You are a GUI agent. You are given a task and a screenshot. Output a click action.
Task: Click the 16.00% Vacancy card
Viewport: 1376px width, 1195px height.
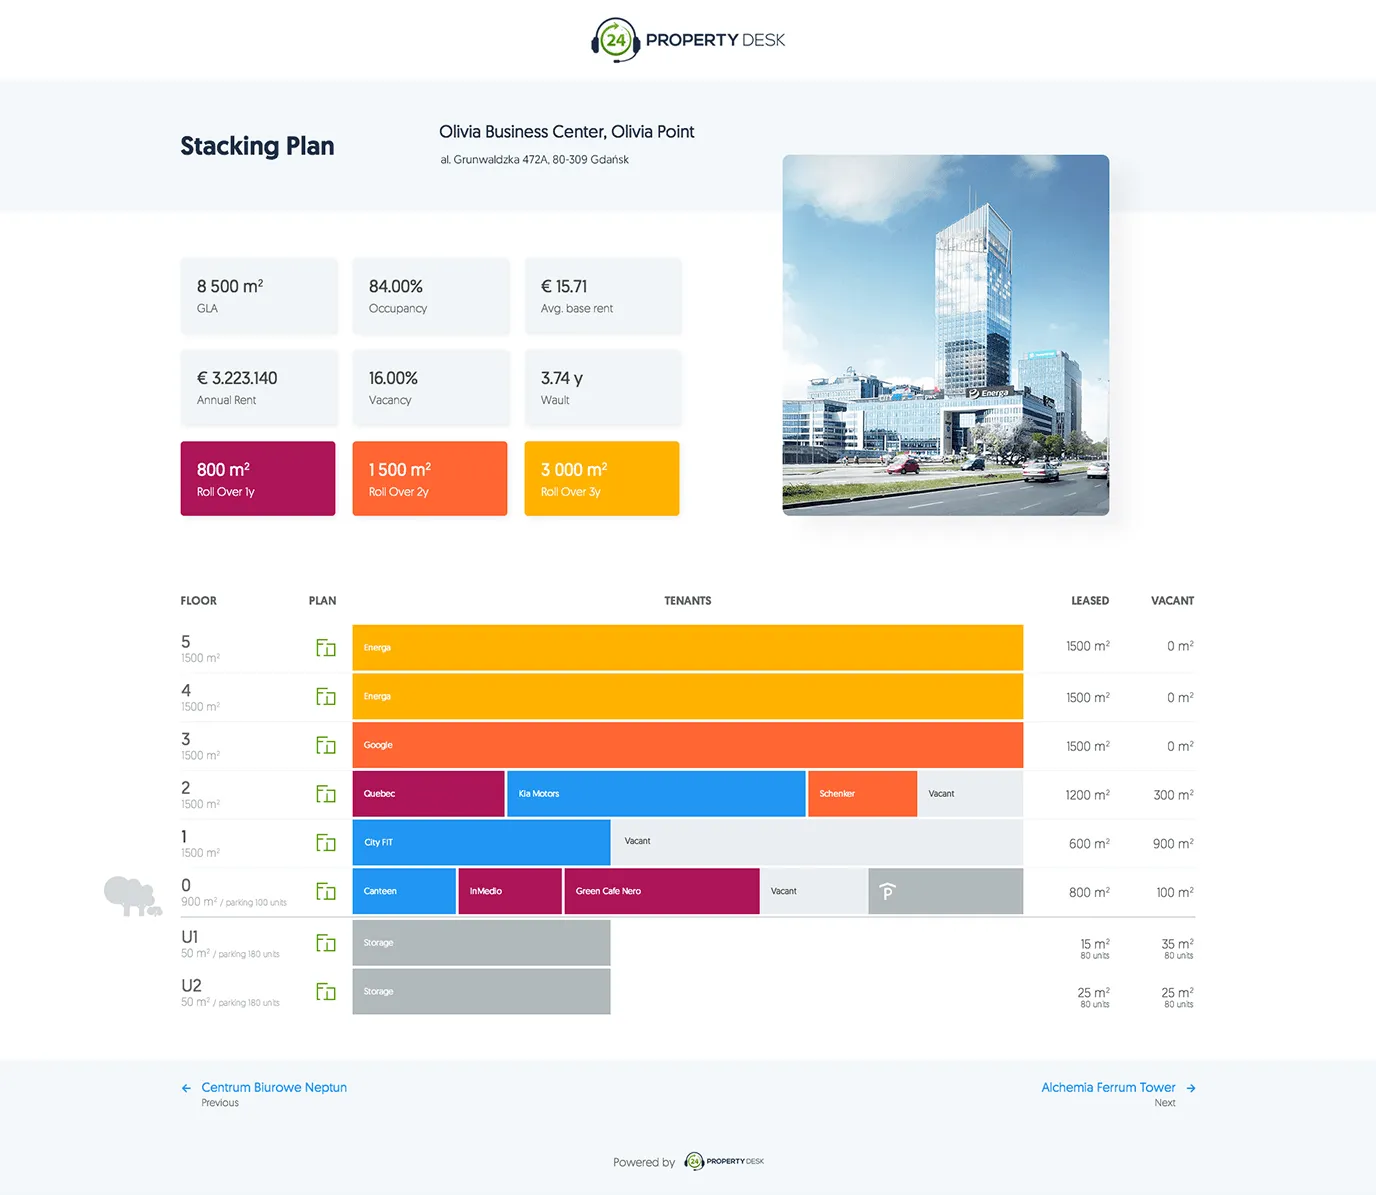431,387
